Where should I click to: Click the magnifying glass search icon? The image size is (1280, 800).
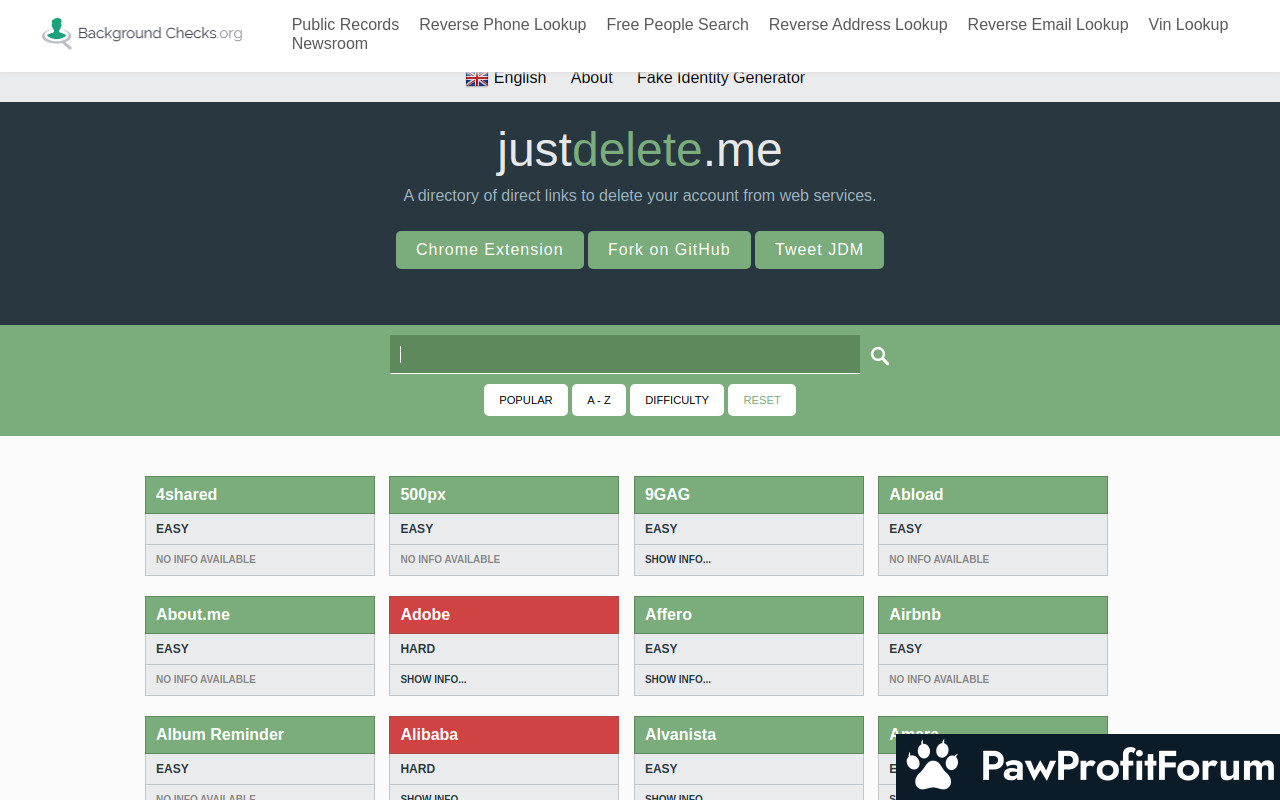pos(880,355)
